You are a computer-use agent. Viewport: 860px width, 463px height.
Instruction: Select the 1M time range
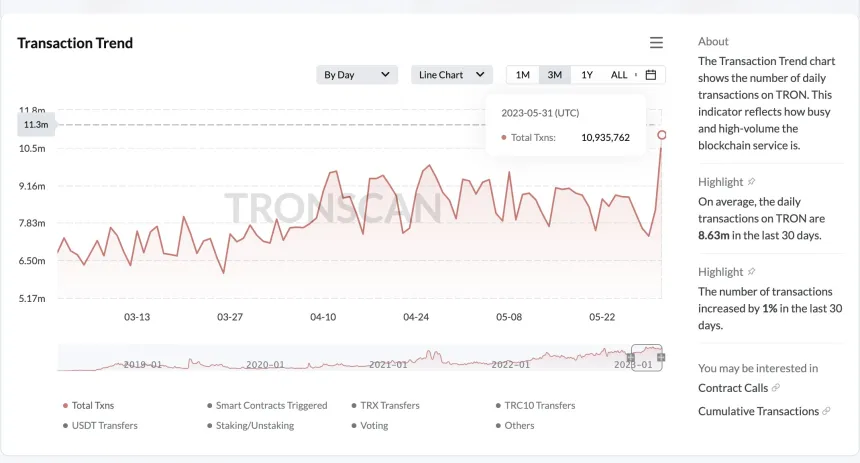click(x=523, y=75)
